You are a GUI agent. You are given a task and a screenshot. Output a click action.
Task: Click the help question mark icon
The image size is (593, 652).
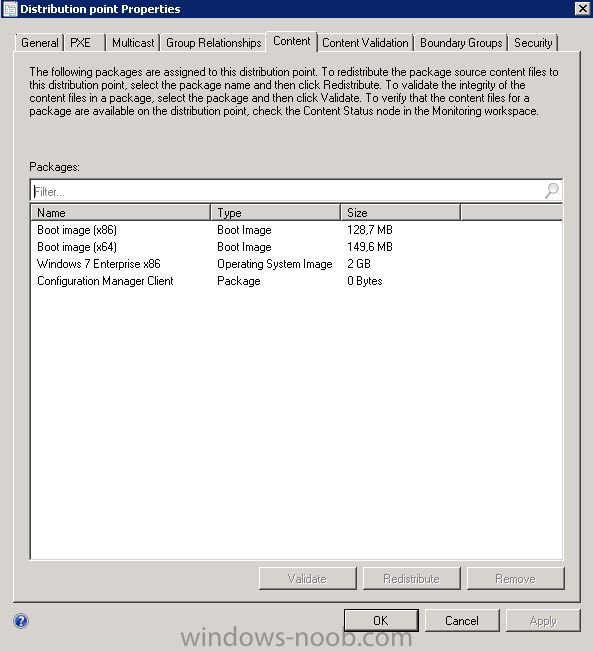click(x=21, y=621)
